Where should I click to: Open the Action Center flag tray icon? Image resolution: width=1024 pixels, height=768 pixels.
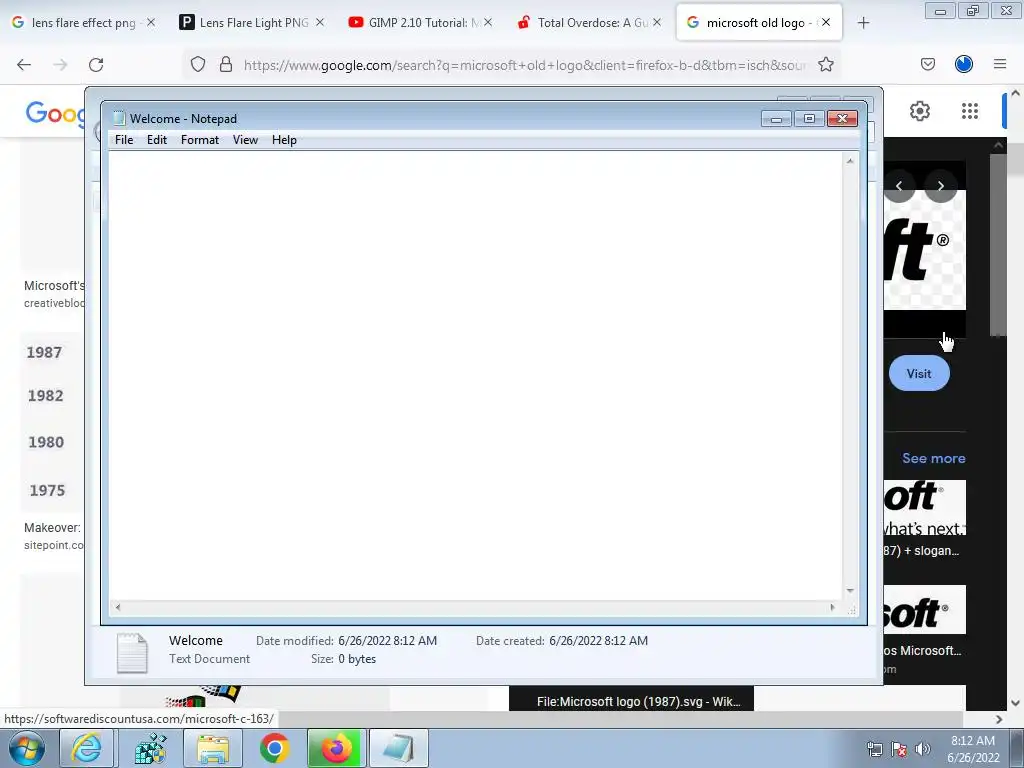click(899, 749)
